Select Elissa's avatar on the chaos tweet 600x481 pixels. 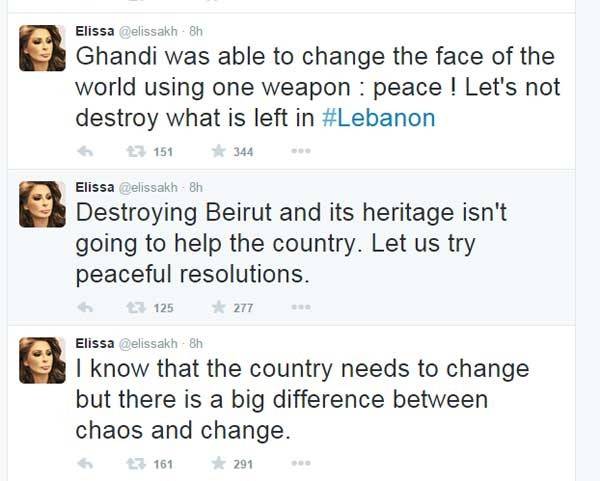[42, 361]
